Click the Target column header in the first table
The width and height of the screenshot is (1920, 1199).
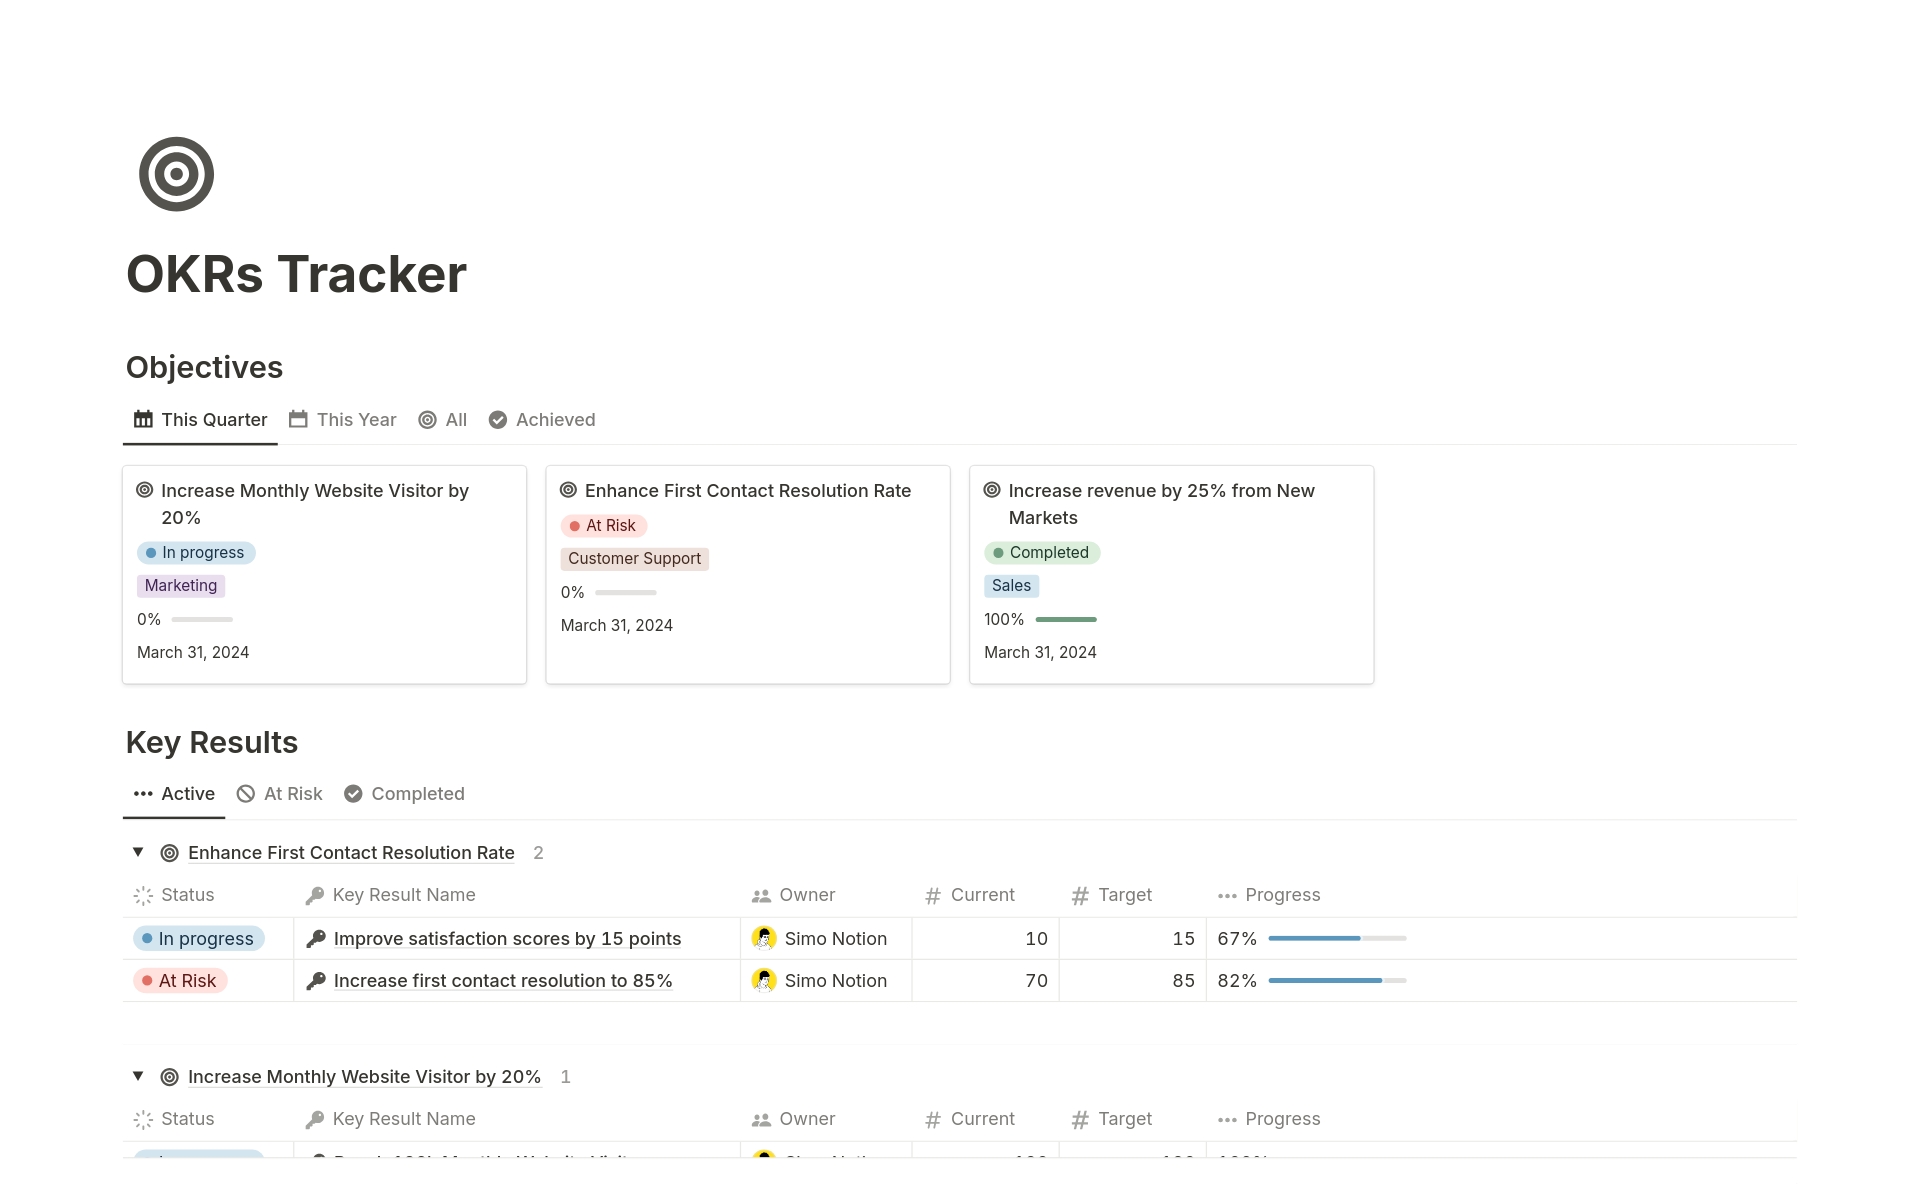(x=1124, y=895)
